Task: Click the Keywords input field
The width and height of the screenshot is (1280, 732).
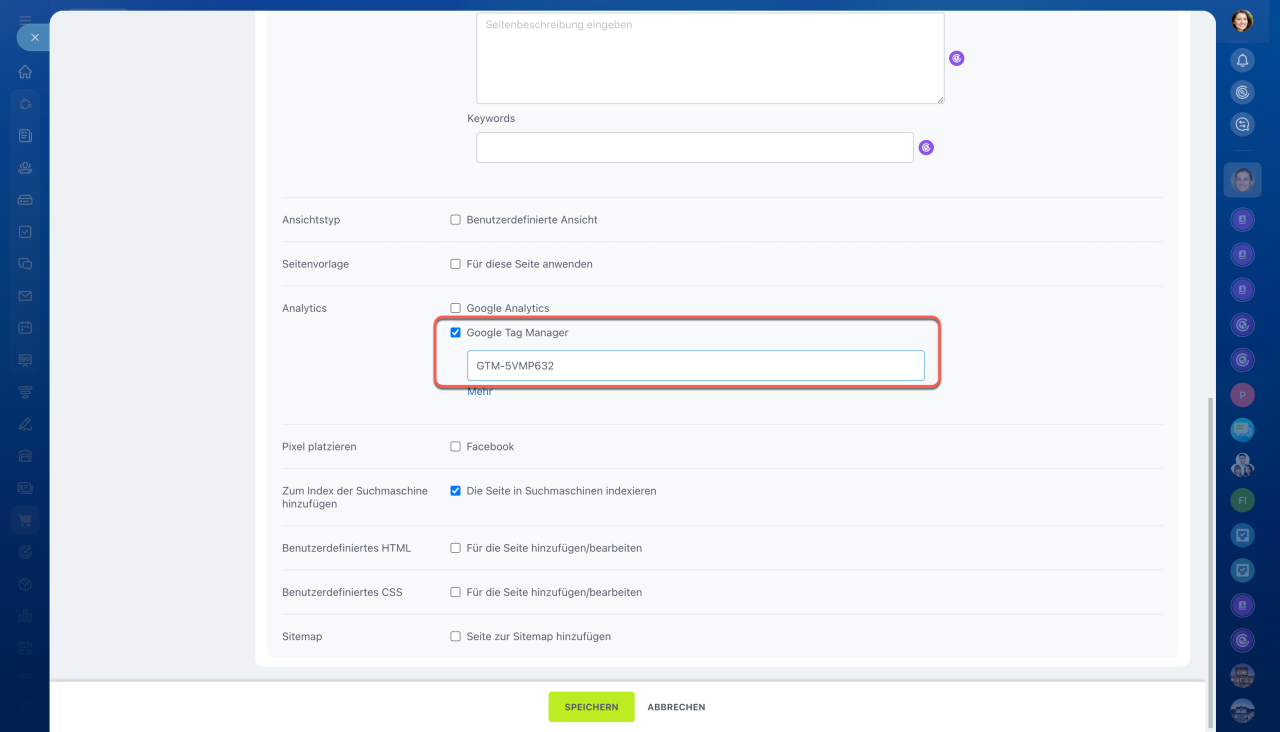Action: tap(694, 148)
